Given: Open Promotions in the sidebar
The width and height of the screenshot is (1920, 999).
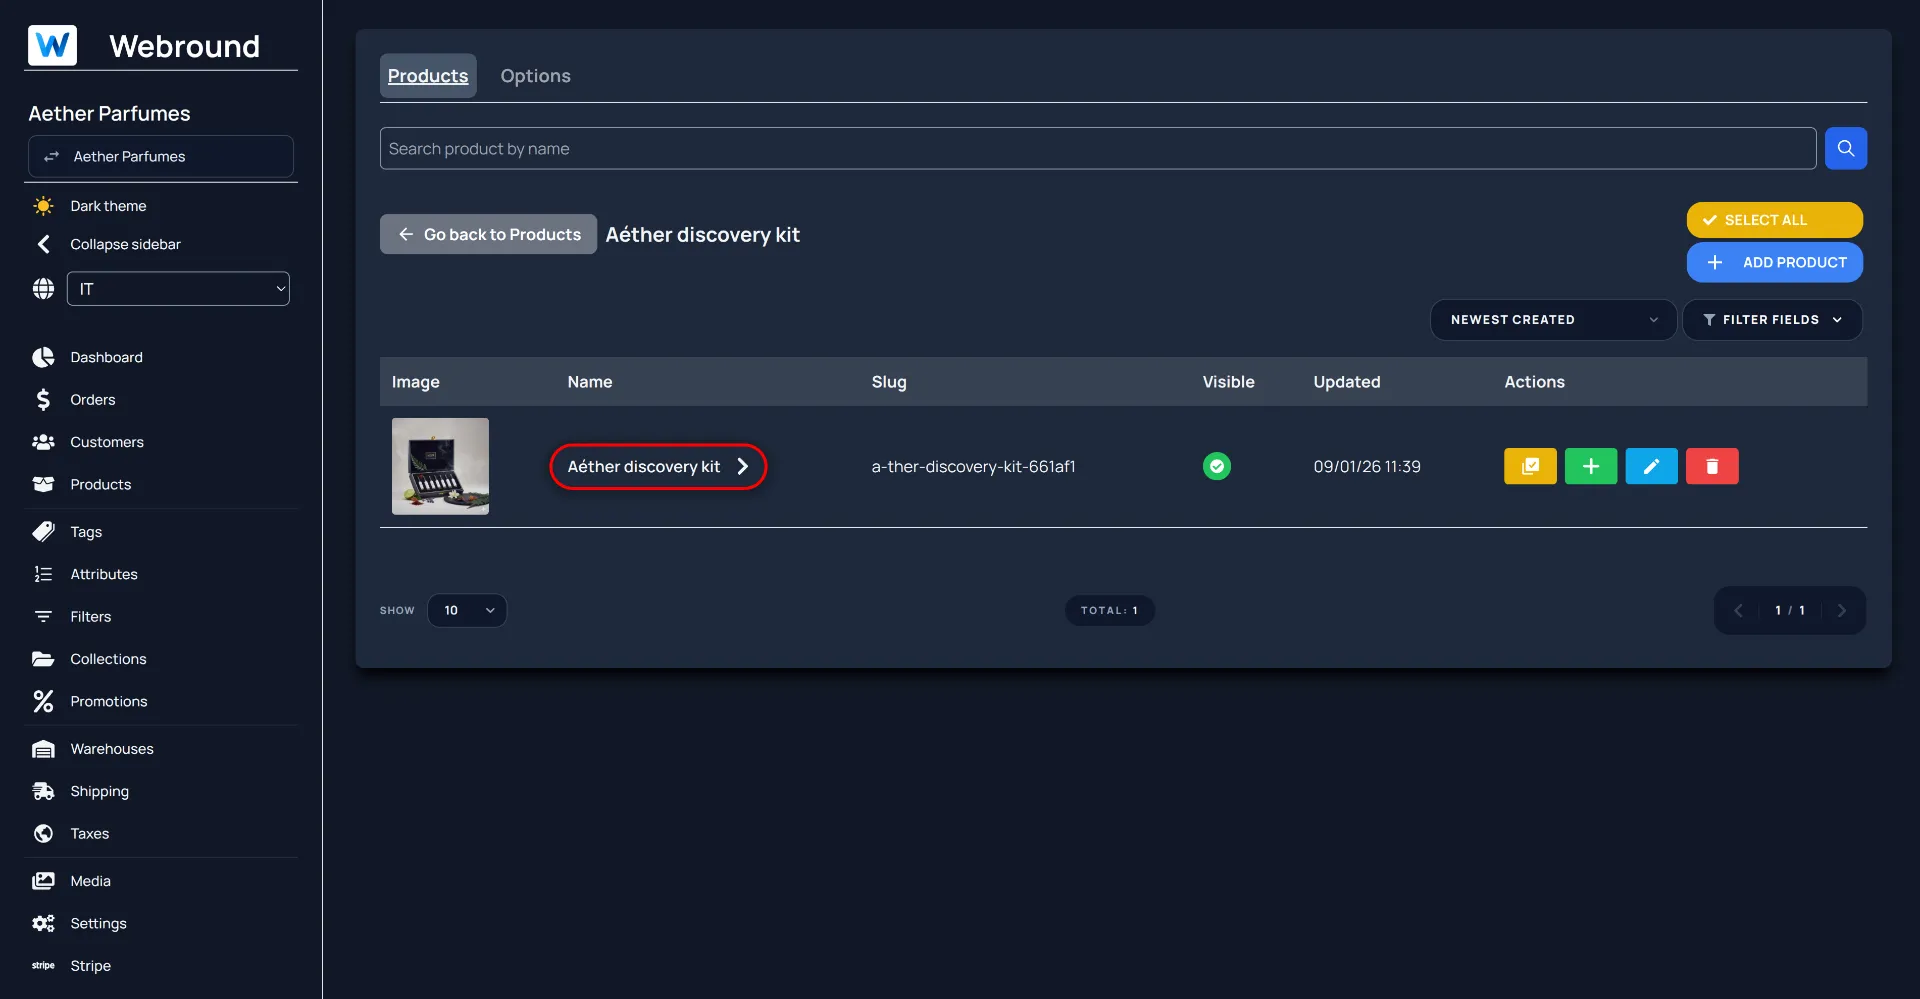Looking at the screenshot, I should [x=108, y=701].
